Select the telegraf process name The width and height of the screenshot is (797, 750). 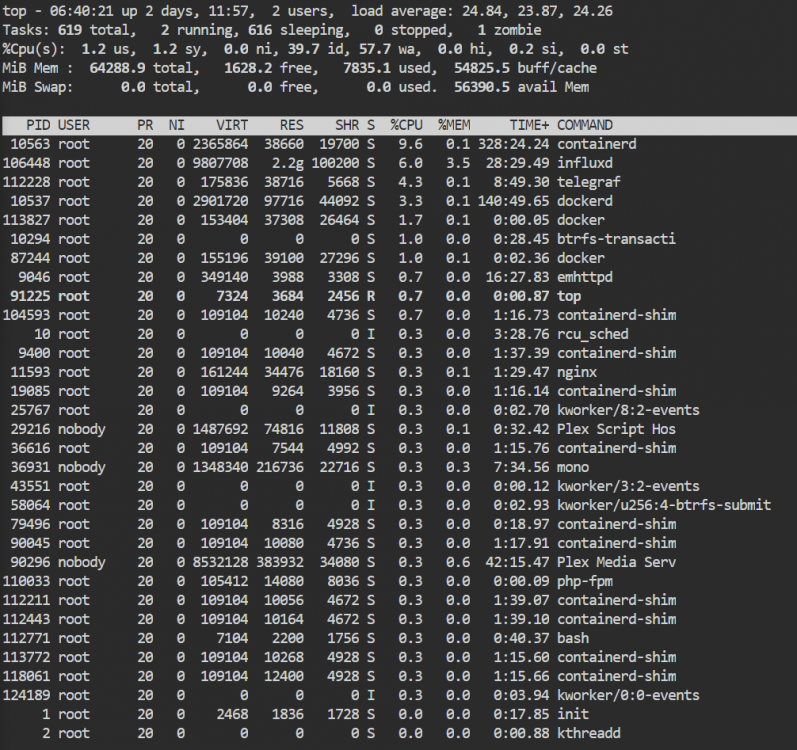pos(589,182)
